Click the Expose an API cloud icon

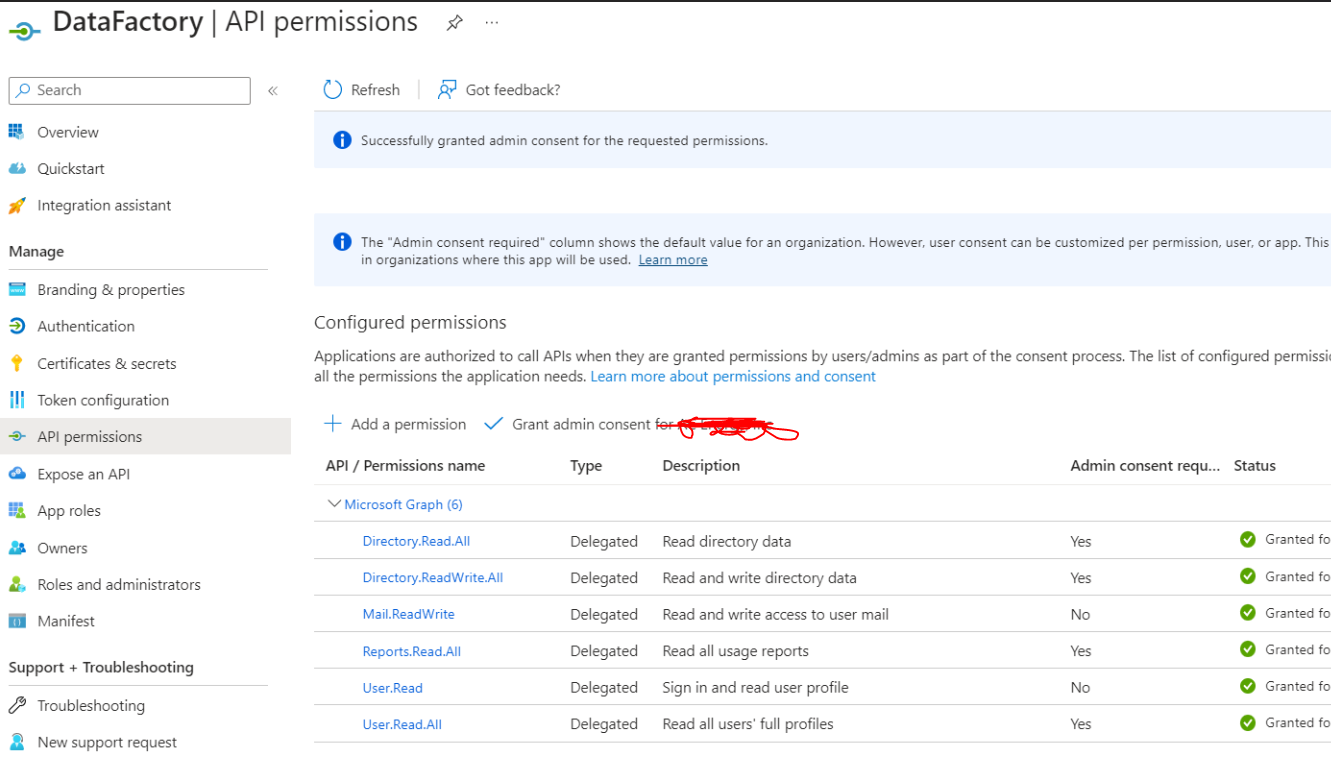(17, 474)
